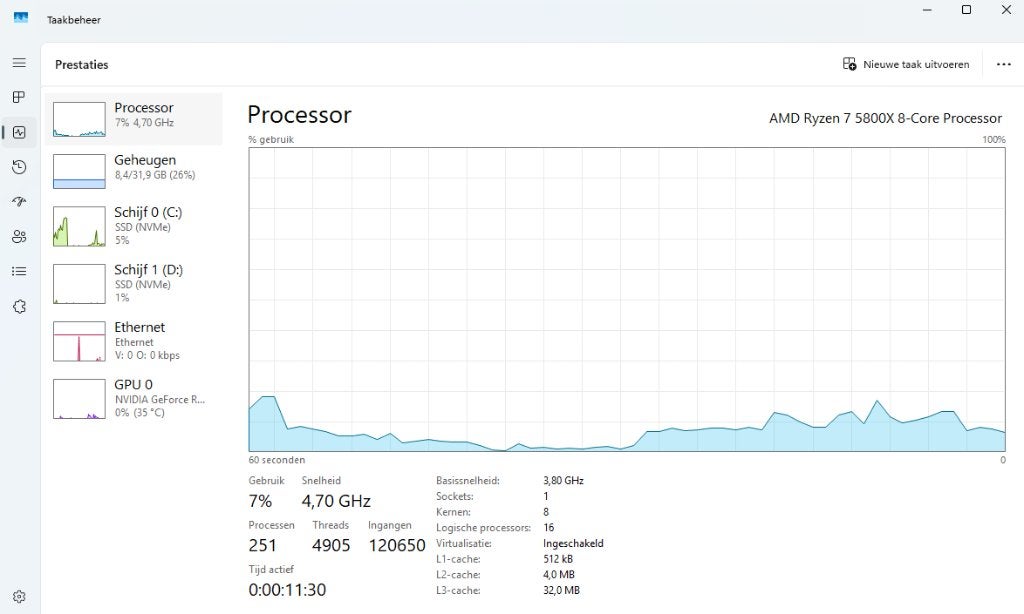Screen dimensions: 1024x614
Task: Minimize the Taakbeheer window
Action: click(927, 10)
